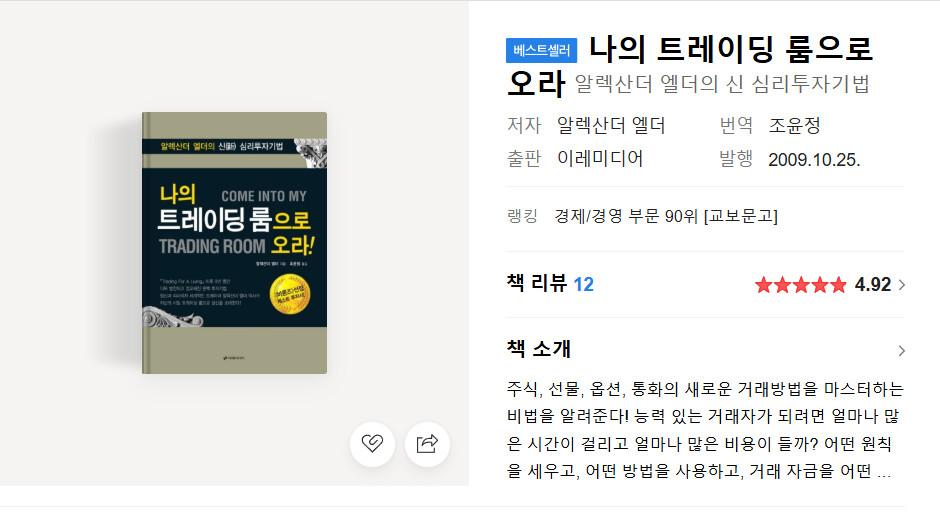Click the book description paragraph text
Screen dimensions: 940x513
click(x=705, y=430)
